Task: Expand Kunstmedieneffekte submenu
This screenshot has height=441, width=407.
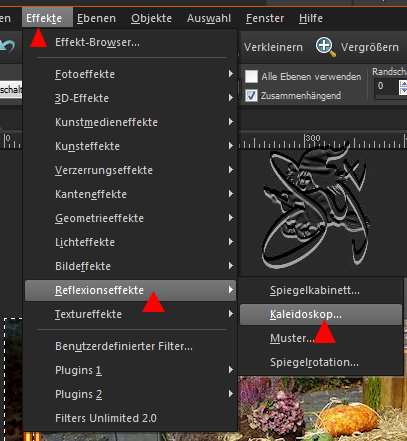Action: 130,122
